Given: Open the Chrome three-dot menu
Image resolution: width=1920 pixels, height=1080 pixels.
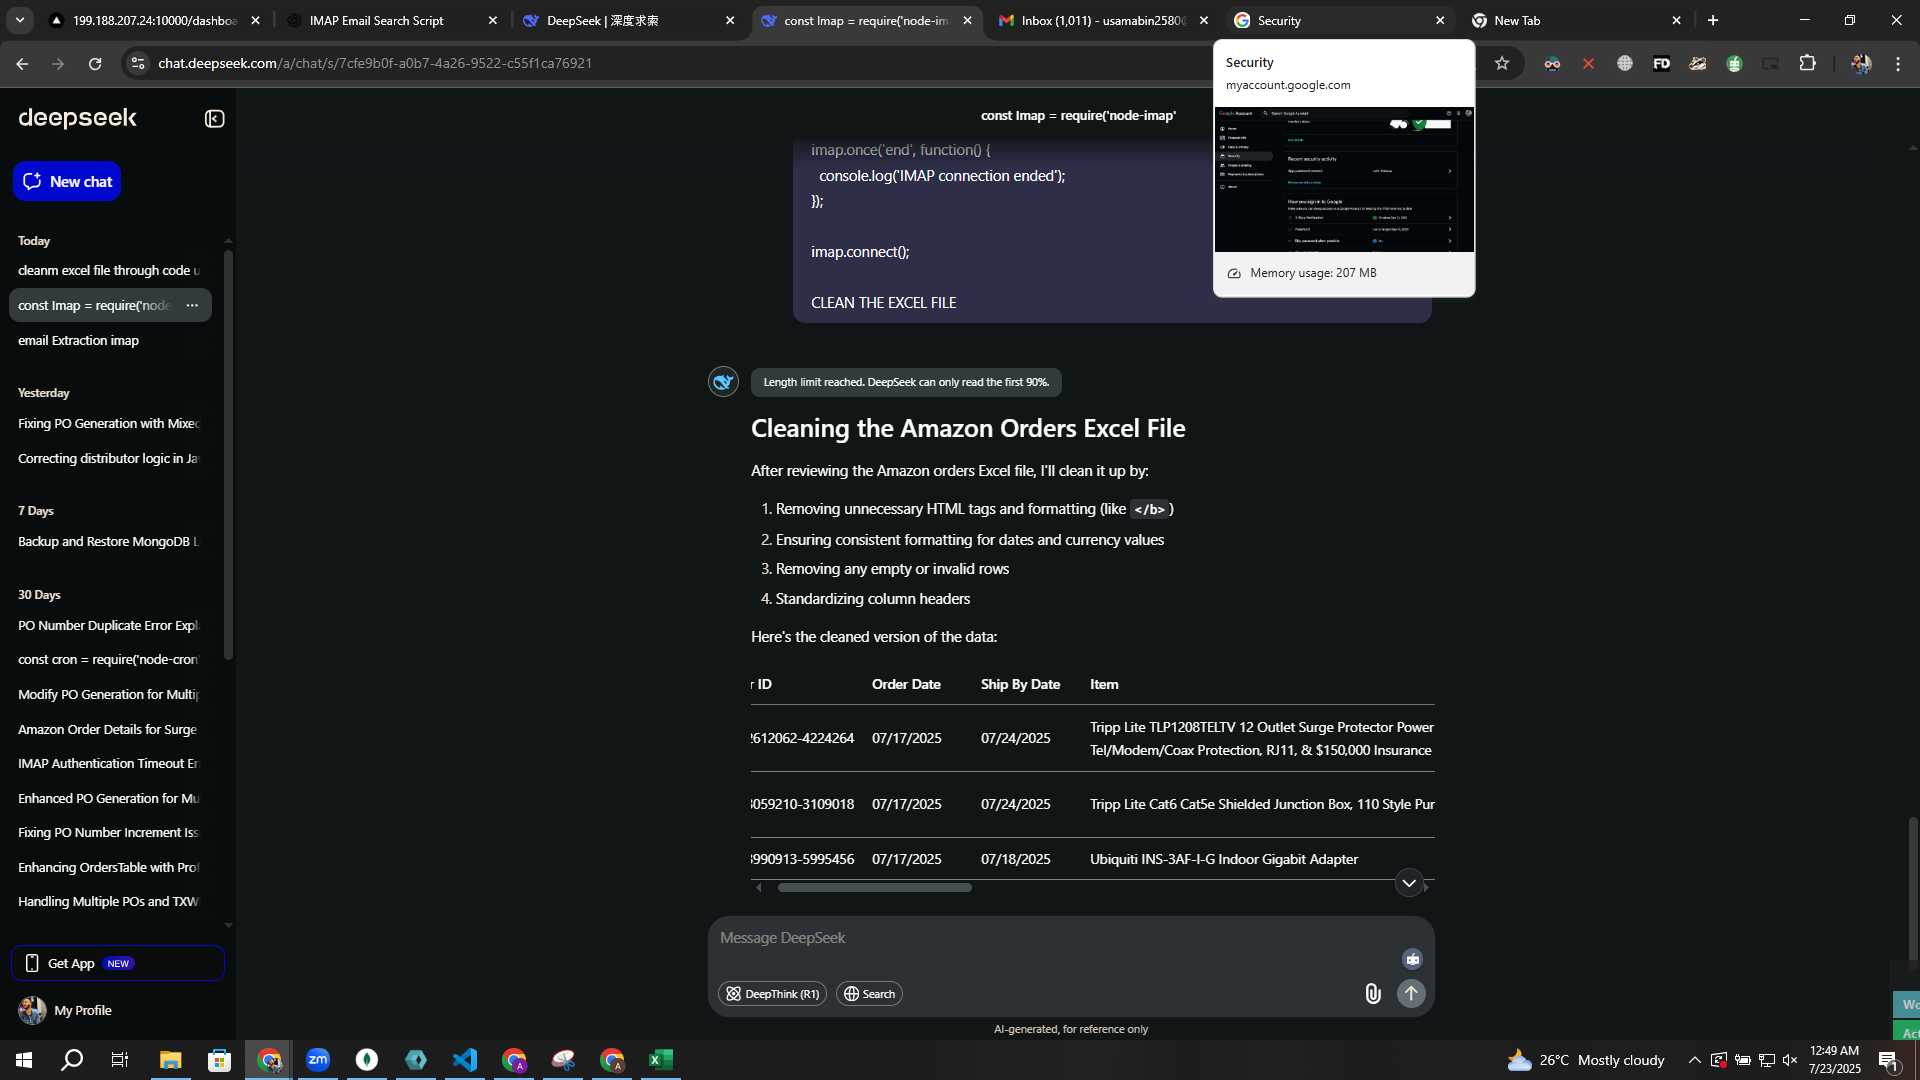Looking at the screenshot, I should [x=1898, y=63].
